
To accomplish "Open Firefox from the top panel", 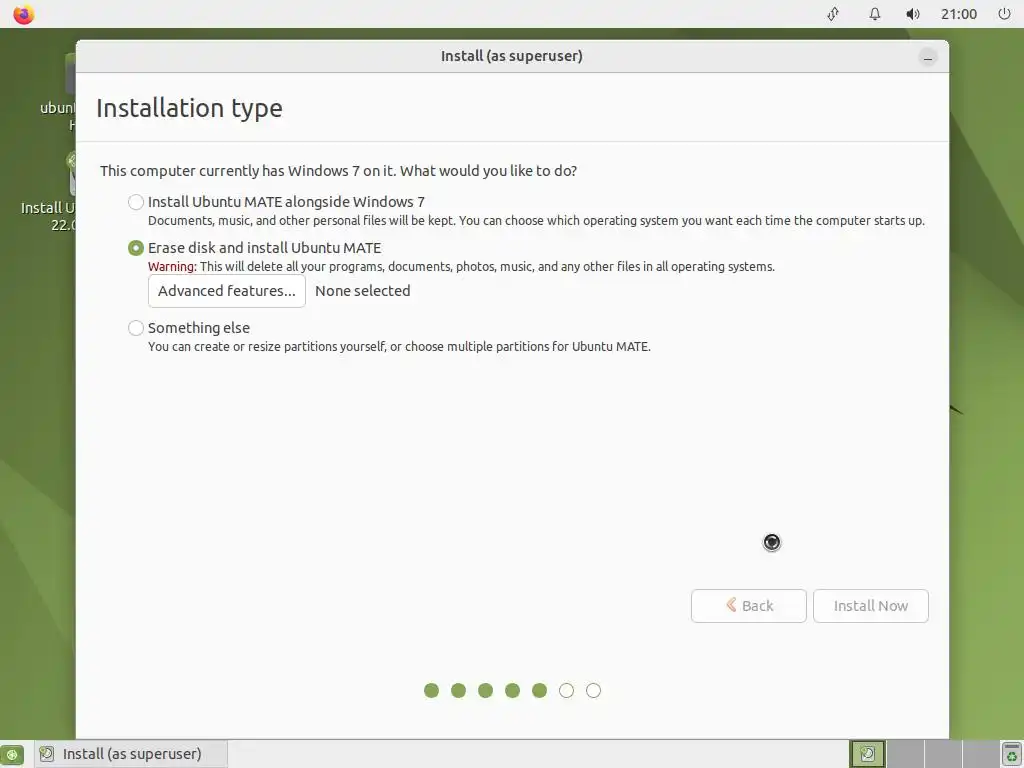I will click(24, 14).
